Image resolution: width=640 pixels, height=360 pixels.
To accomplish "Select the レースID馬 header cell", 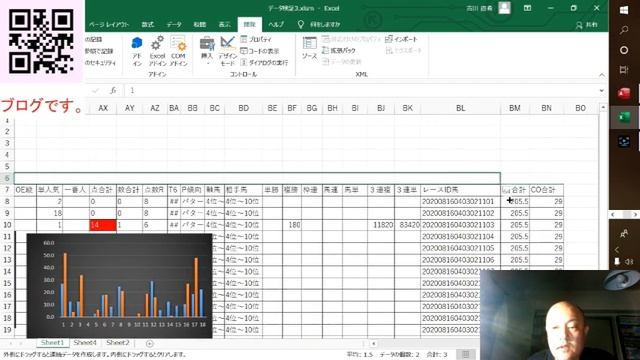I will point(460,190).
